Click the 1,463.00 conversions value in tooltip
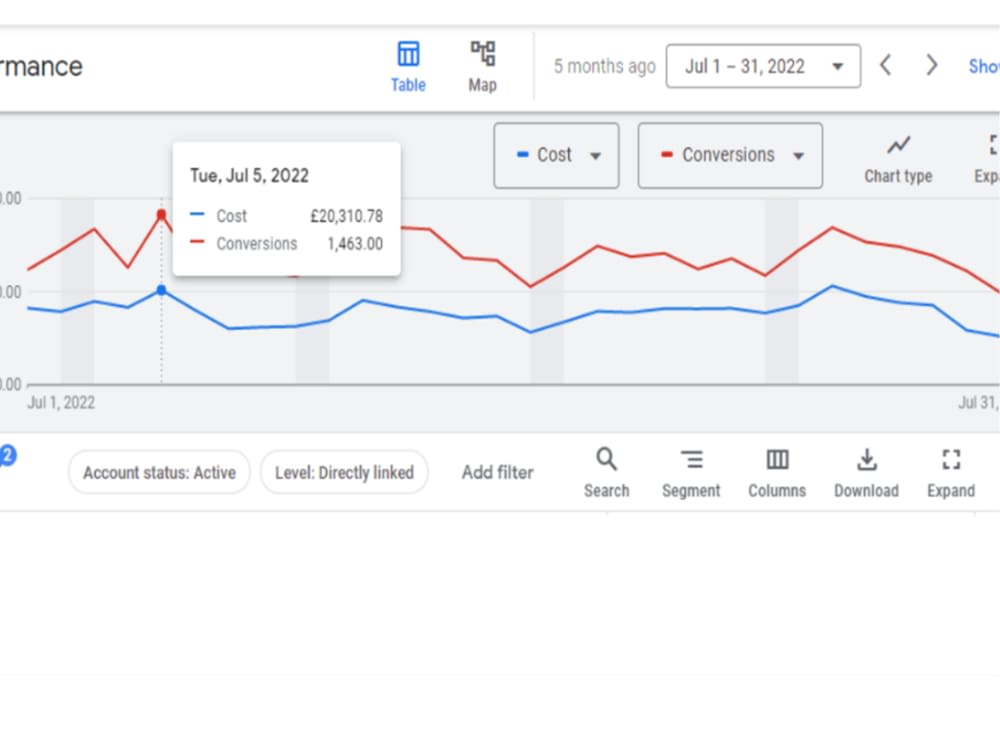The width and height of the screenshot is (1000, 750). (355, 244)
